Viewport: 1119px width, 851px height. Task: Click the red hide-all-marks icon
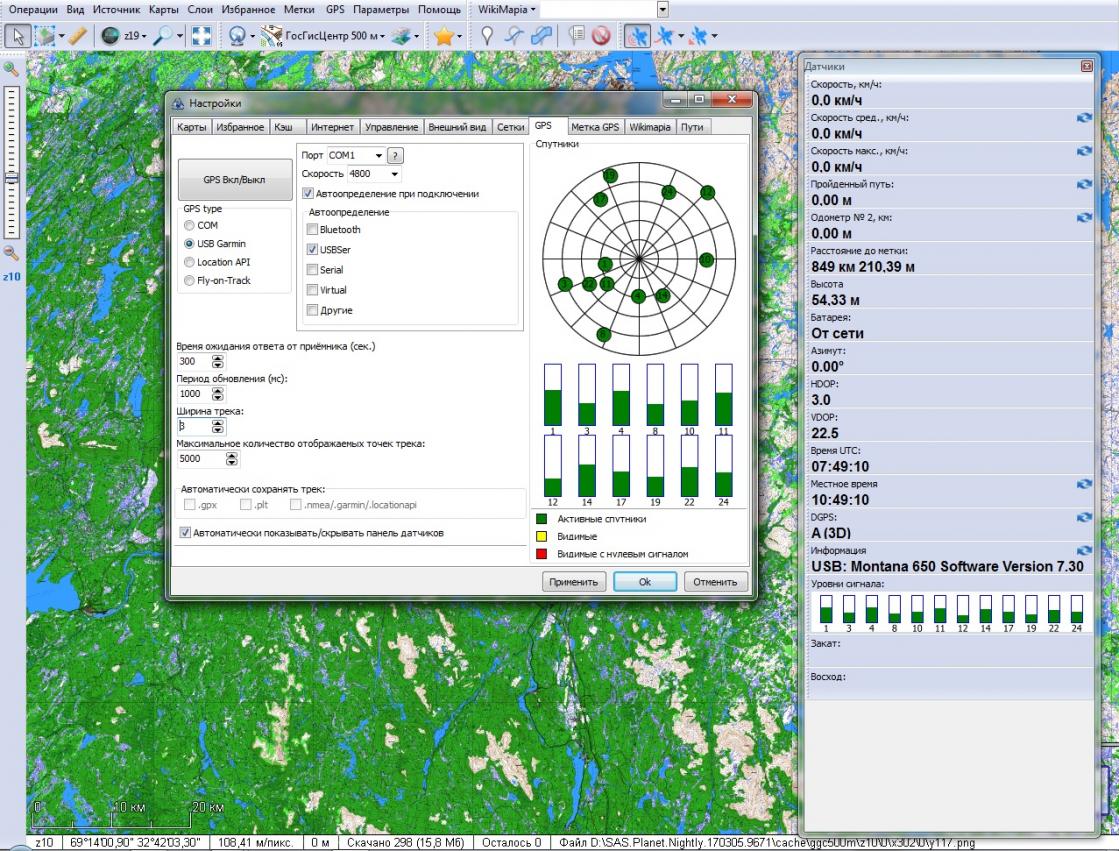tap(600, 35)
